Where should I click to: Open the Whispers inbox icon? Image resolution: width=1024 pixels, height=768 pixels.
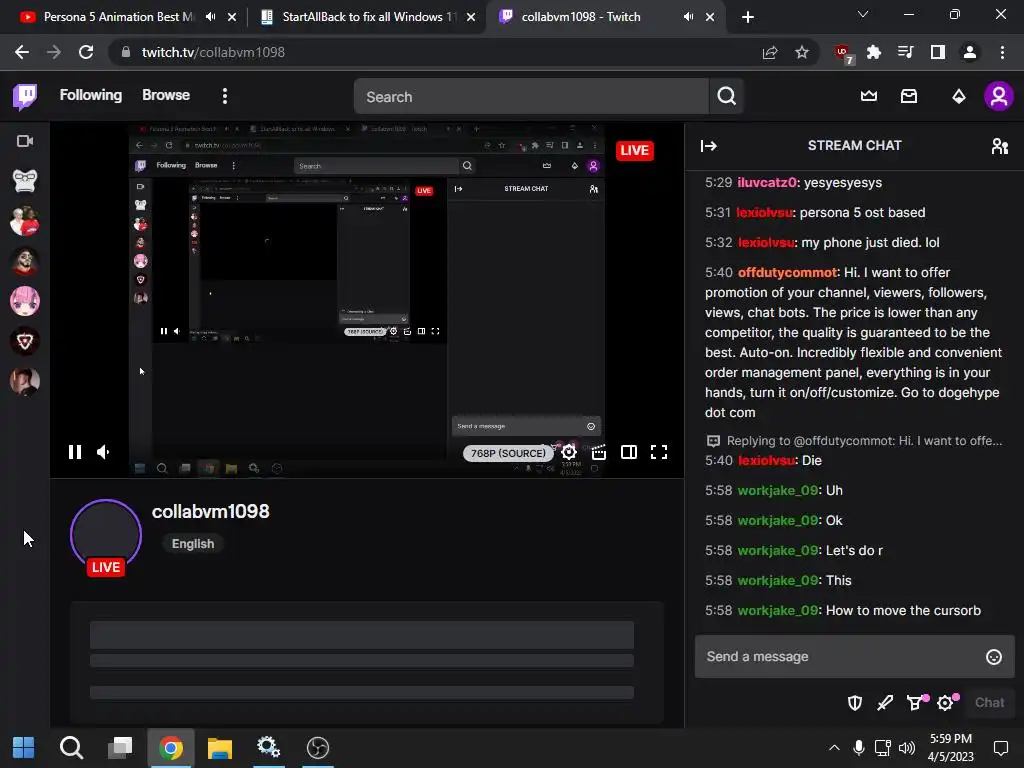908,96
